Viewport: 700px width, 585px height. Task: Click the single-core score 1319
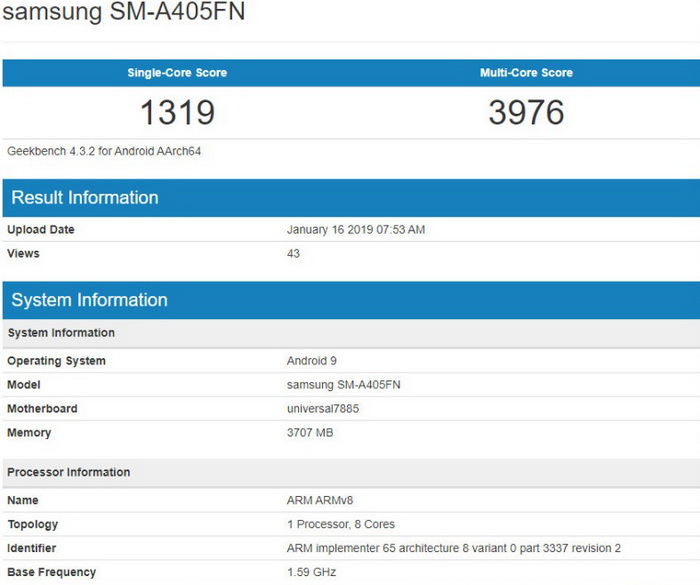click(x=177, y=112)
